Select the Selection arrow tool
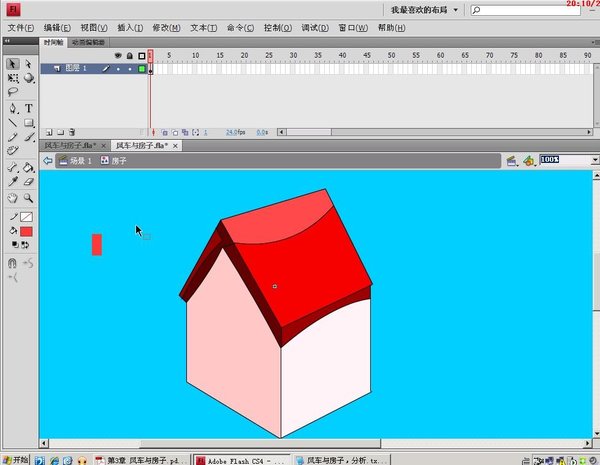 point(12,64)
